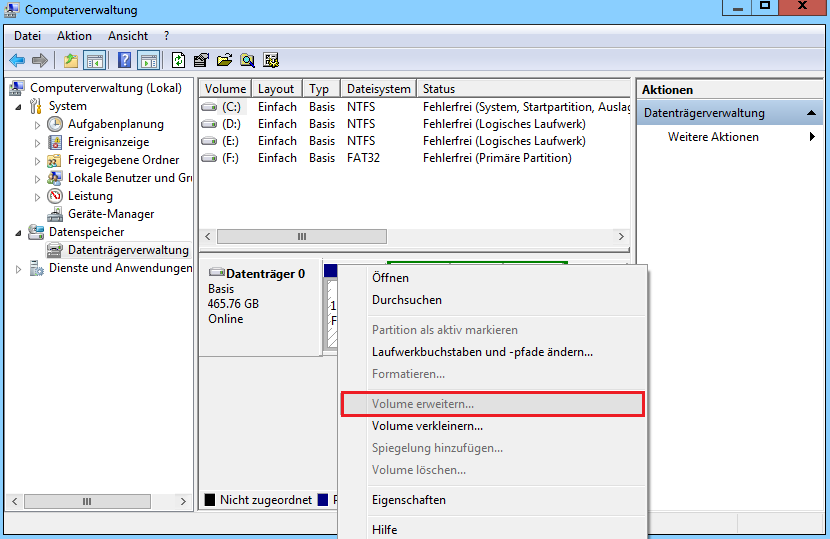This screenshot has height=539, width=830.
Task: Sort by the Status column header
Action: point(523,89)
